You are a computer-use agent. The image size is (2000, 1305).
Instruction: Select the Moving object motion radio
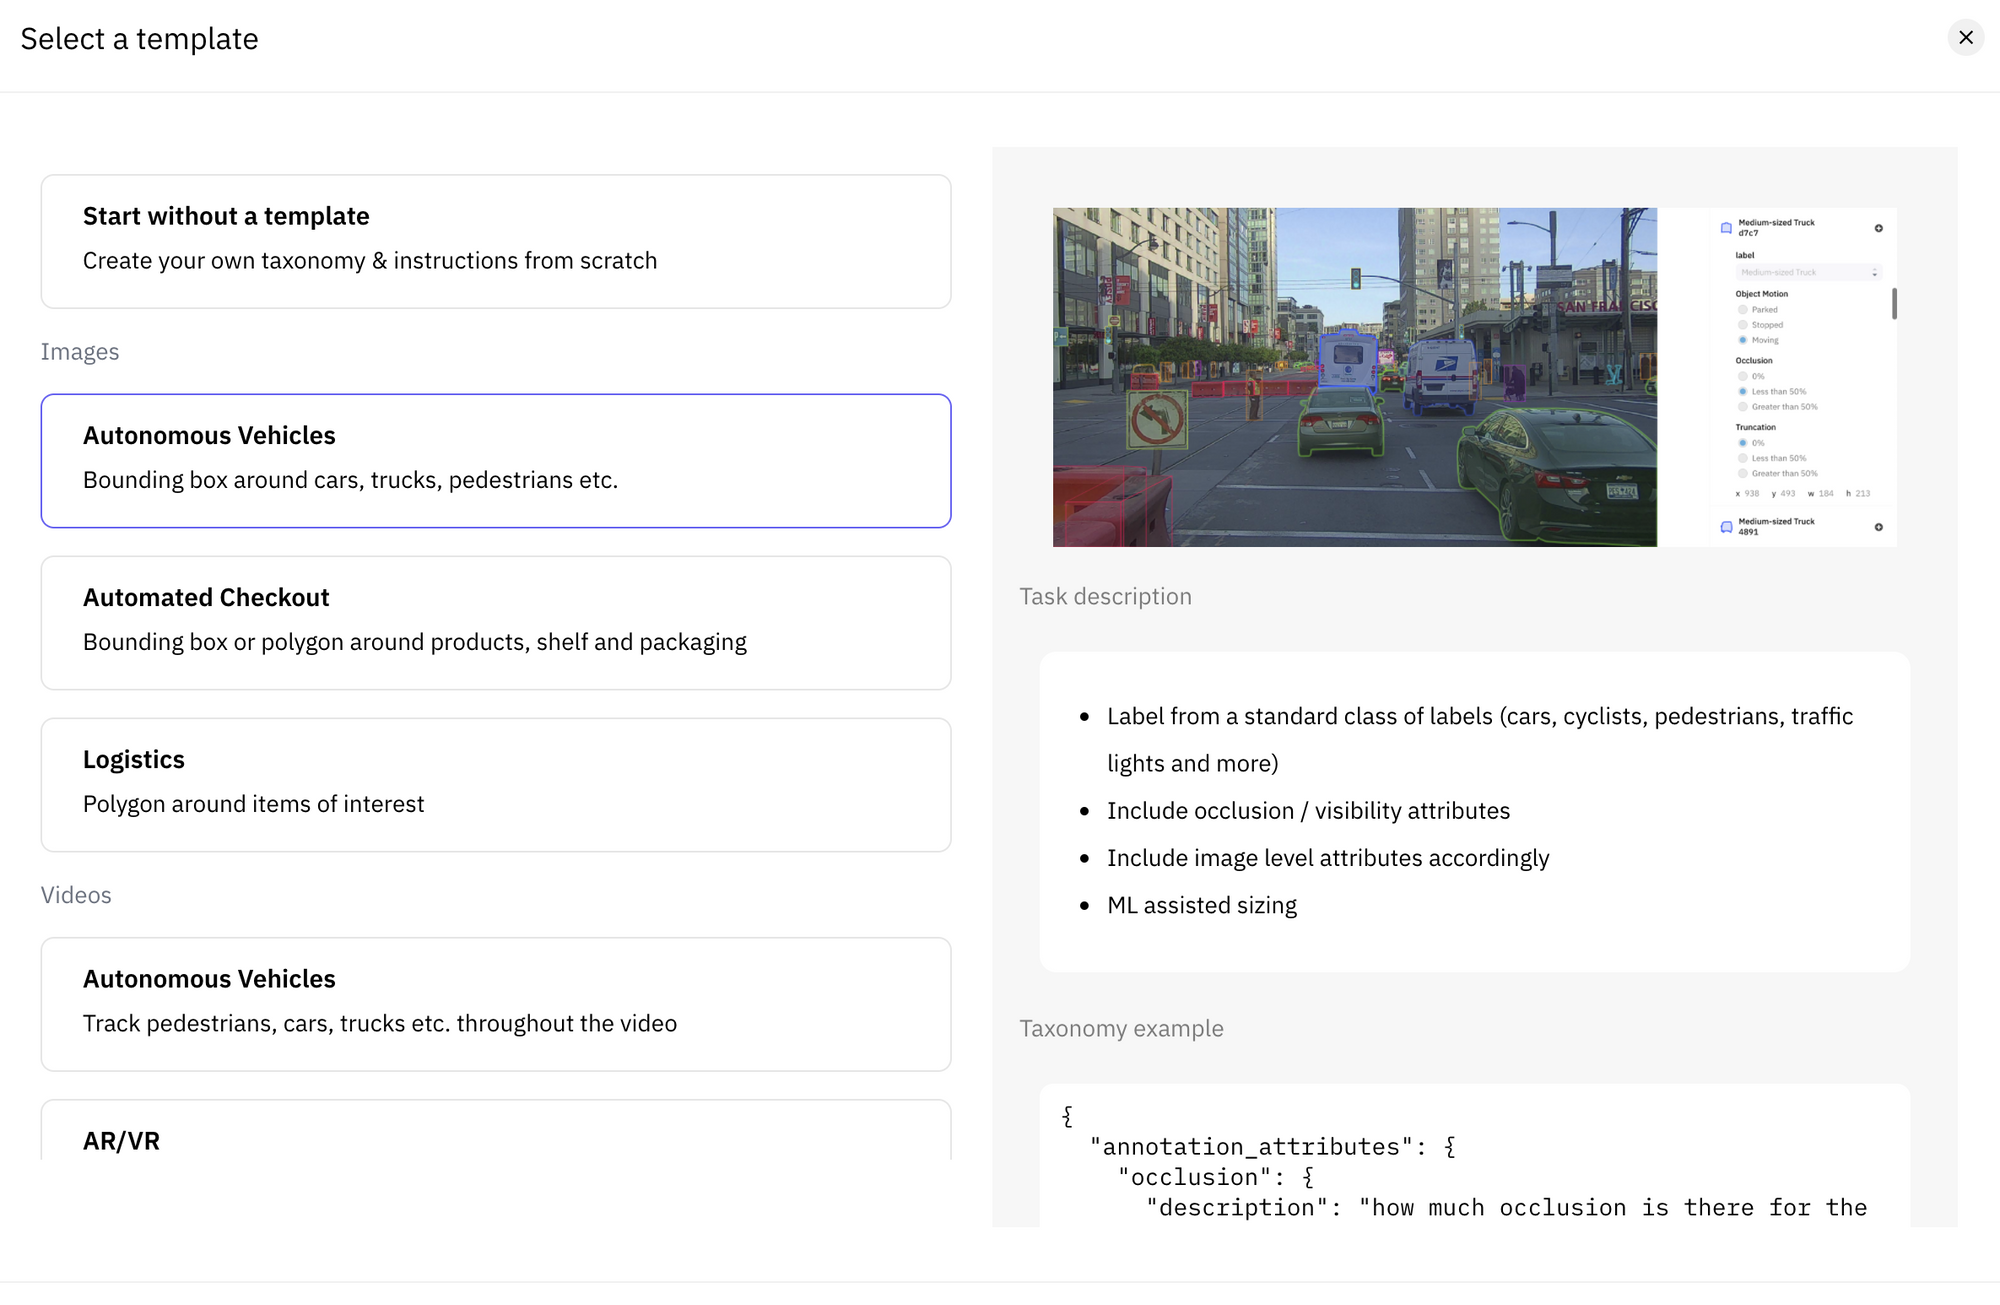click(1743, 340)
